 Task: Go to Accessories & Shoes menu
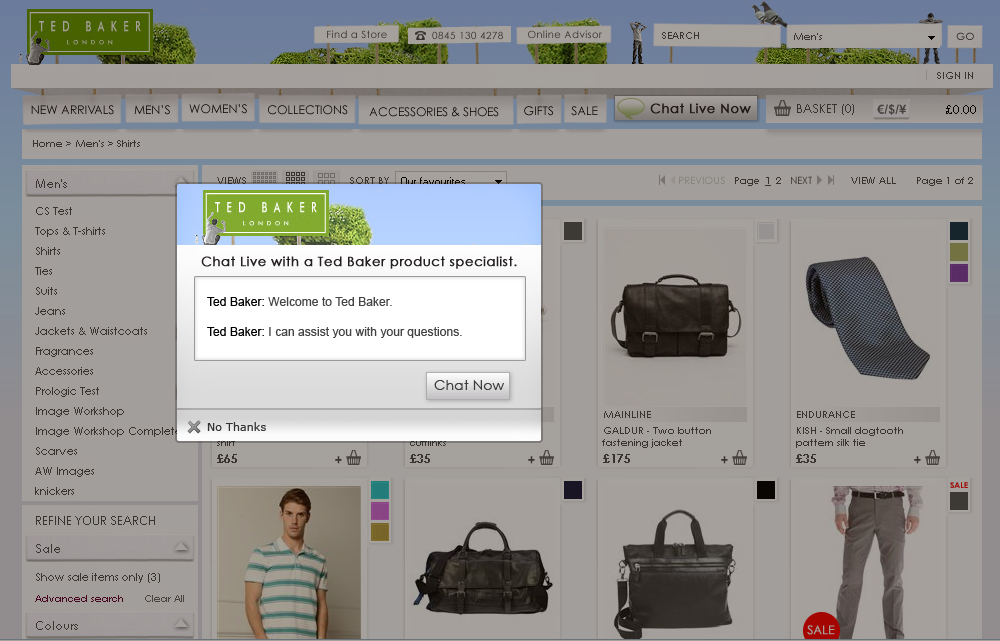(x=434, y=111)
